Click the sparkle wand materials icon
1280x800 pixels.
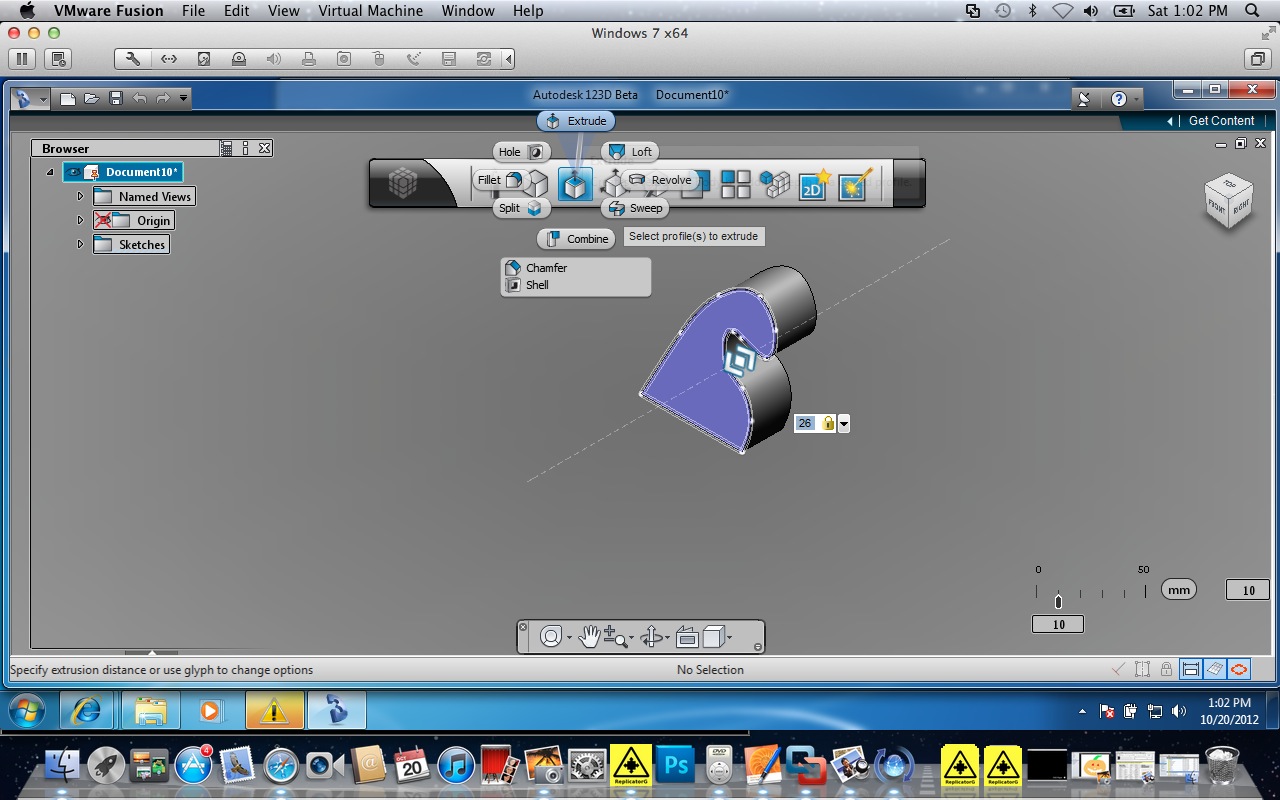coord(856,184)
